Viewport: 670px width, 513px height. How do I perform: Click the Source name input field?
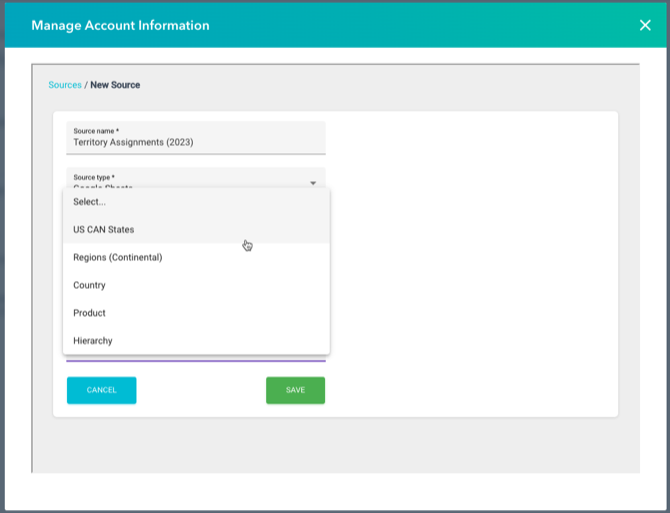tap(196, 138)
